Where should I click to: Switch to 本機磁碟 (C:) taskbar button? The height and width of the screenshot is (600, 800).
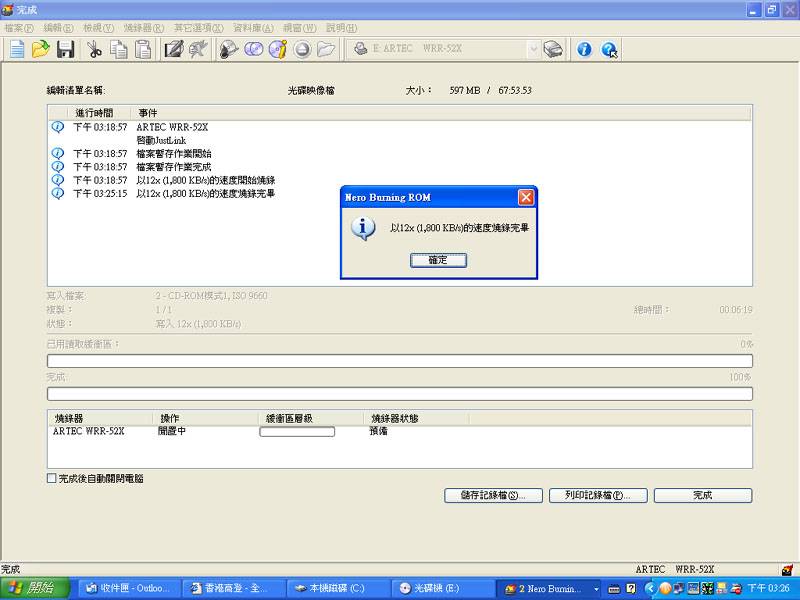coord(338,588)
